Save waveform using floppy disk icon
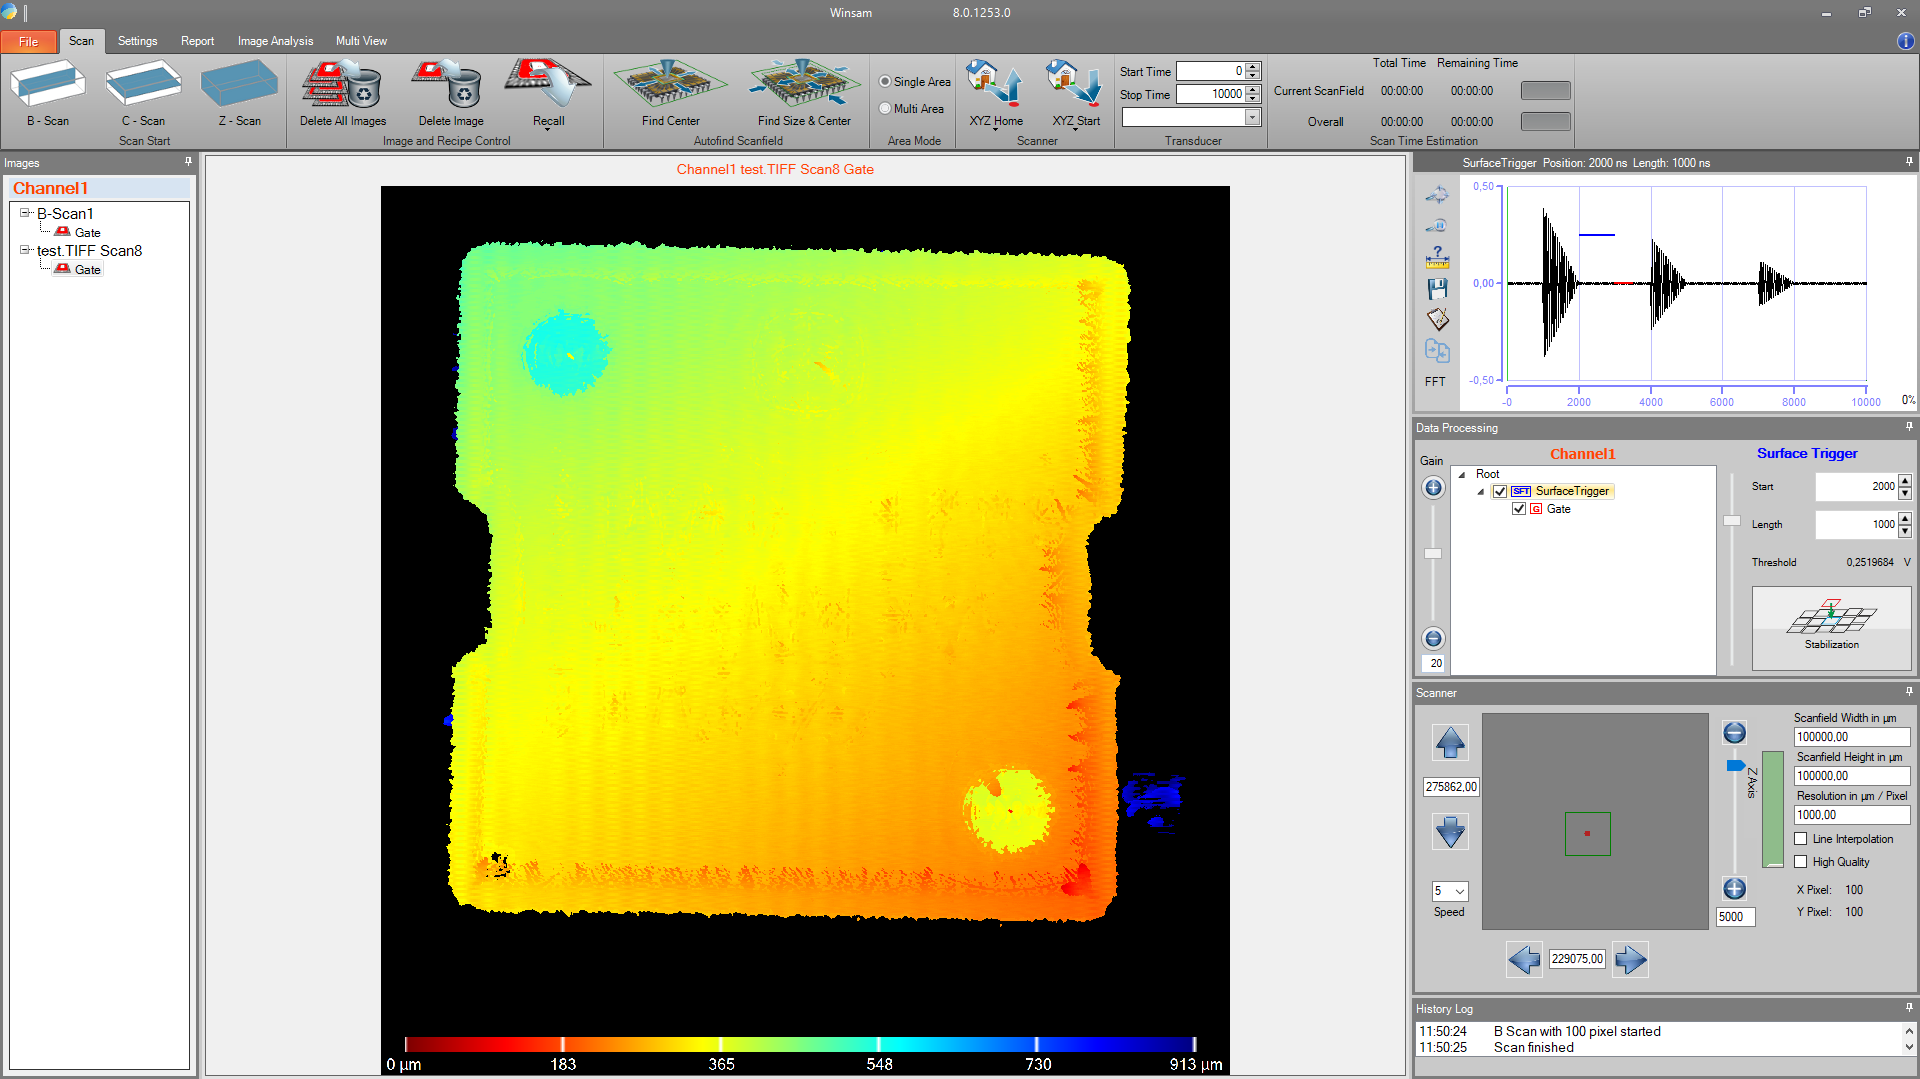Image resolution: width=1920 pixels, height=1079 pixels. point(1437,289)
